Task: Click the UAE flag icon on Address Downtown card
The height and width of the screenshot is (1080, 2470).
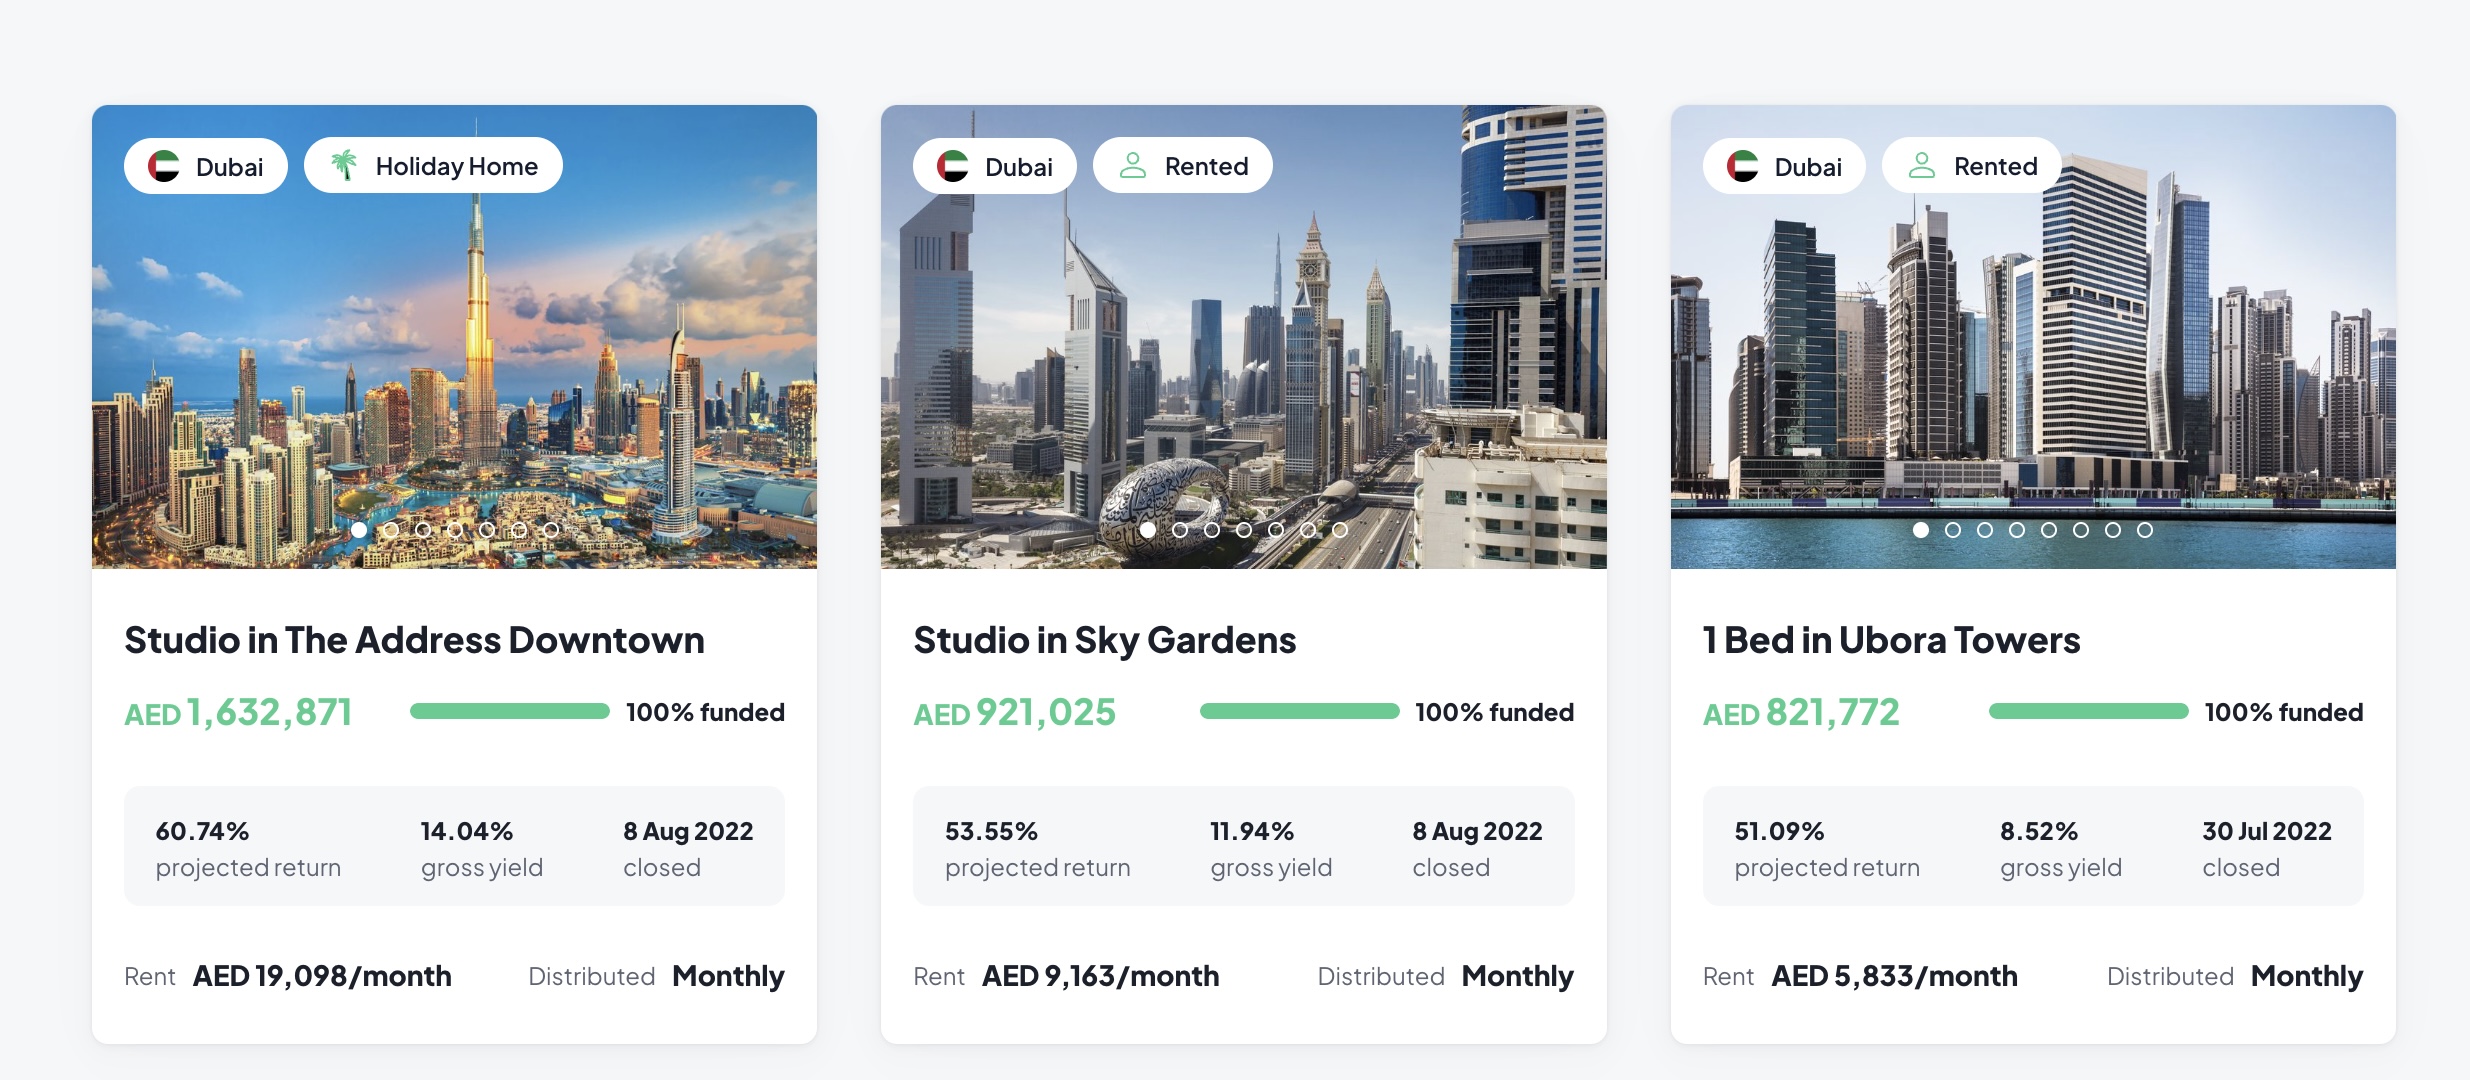Action: [x=164, y=166]
